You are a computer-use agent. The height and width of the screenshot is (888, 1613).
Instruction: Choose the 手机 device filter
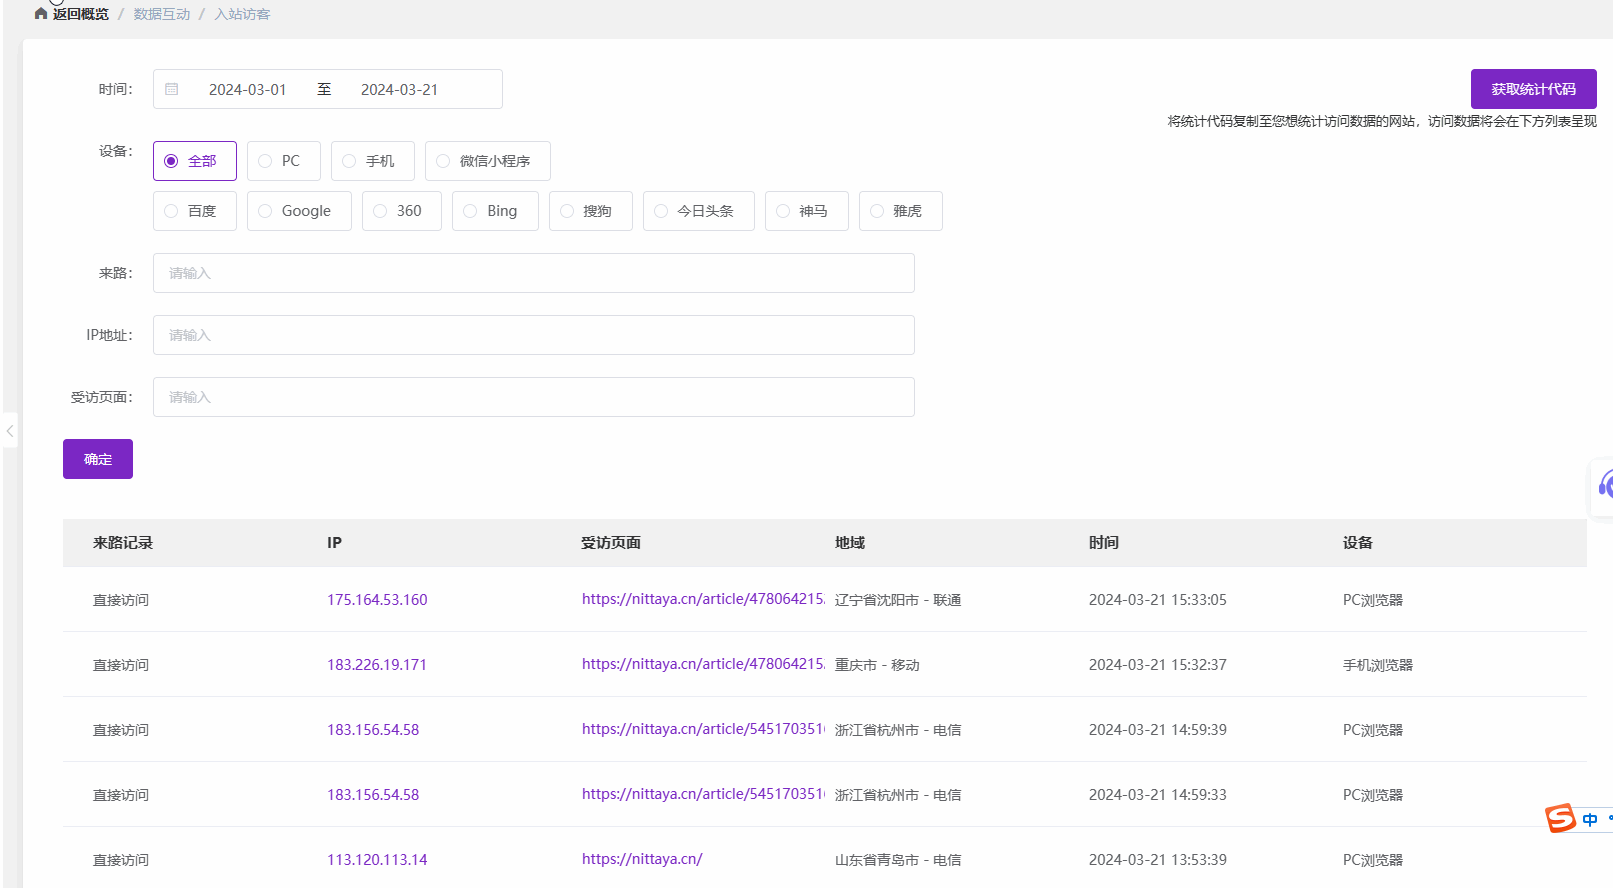368,161
